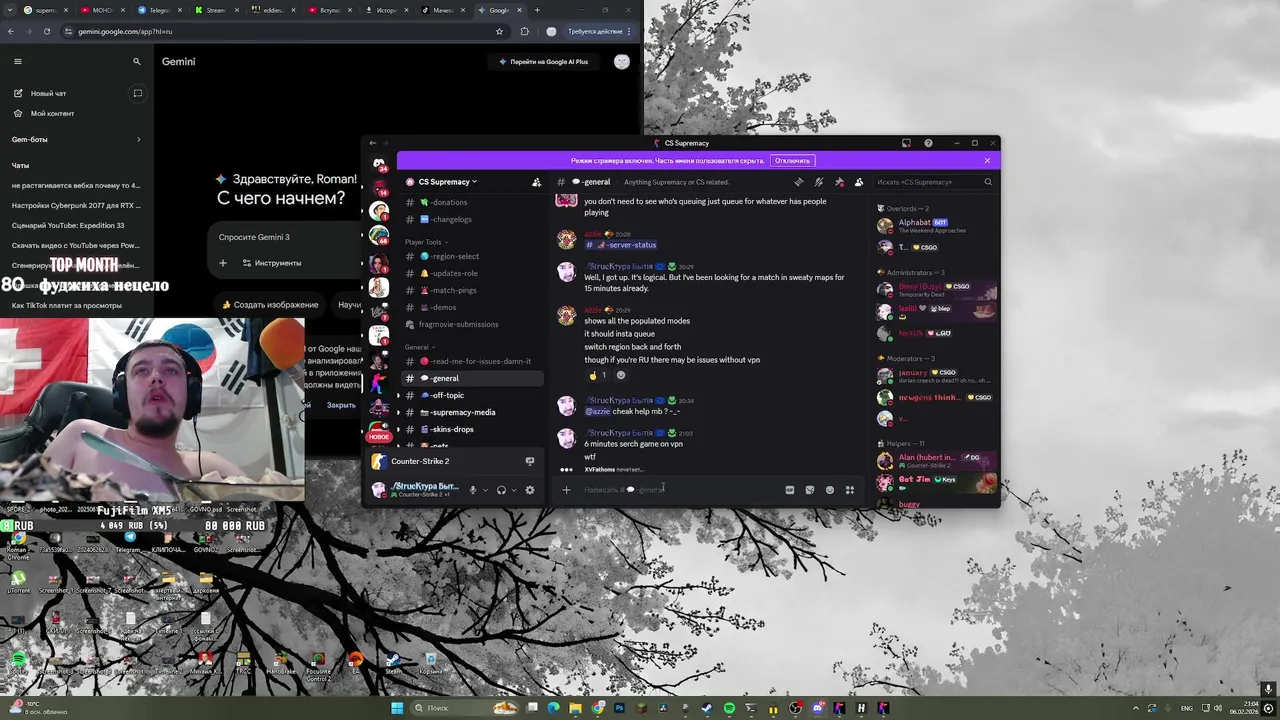The image size is (1280, 720).
Task: Click the Отключить button in streamer banner
Action: (x=792, y=160)
